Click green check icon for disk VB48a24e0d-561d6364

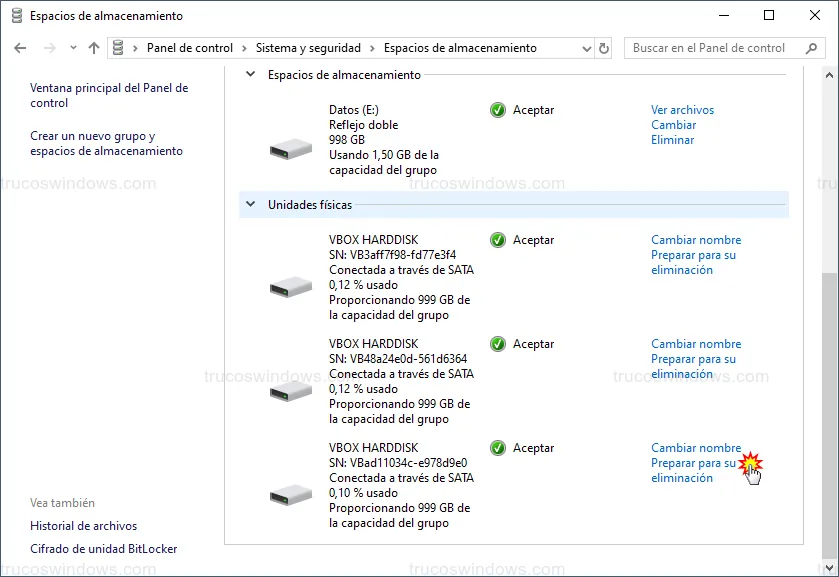[498, 344]
